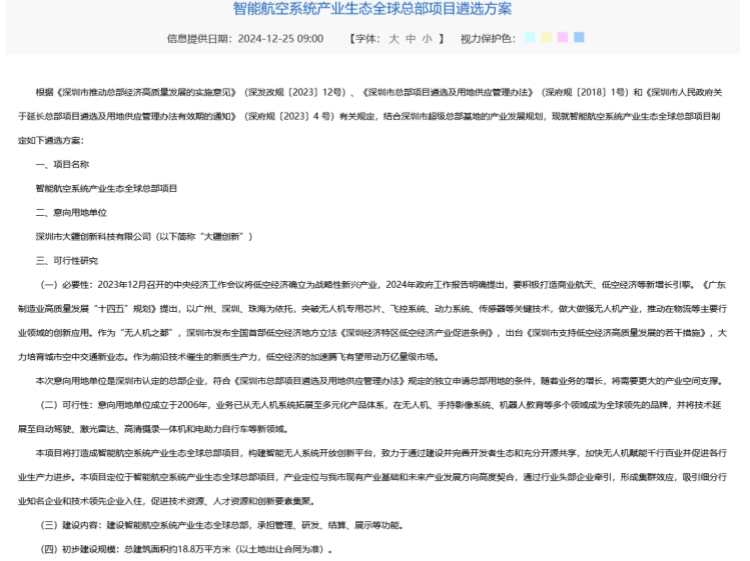Screen dimensions: 750x561
Task: Click the project name line 智能航空系统产业生态全球总部项目
Action: (106, 188)
